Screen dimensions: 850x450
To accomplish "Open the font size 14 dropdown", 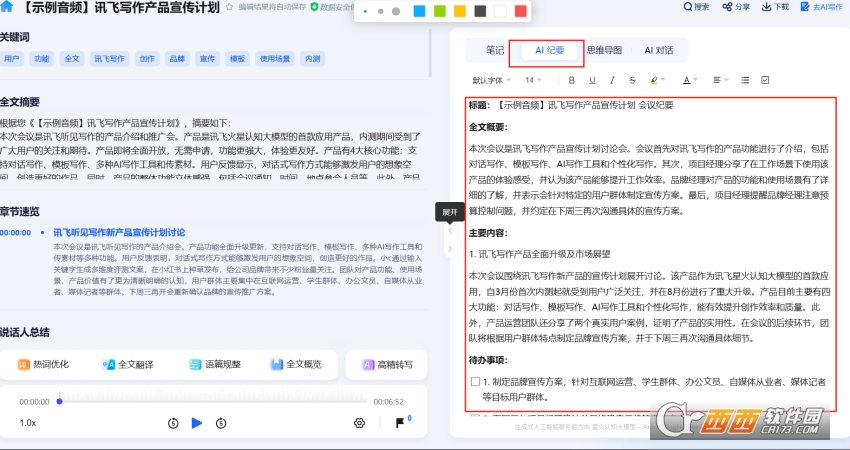I will click(533, 80).
